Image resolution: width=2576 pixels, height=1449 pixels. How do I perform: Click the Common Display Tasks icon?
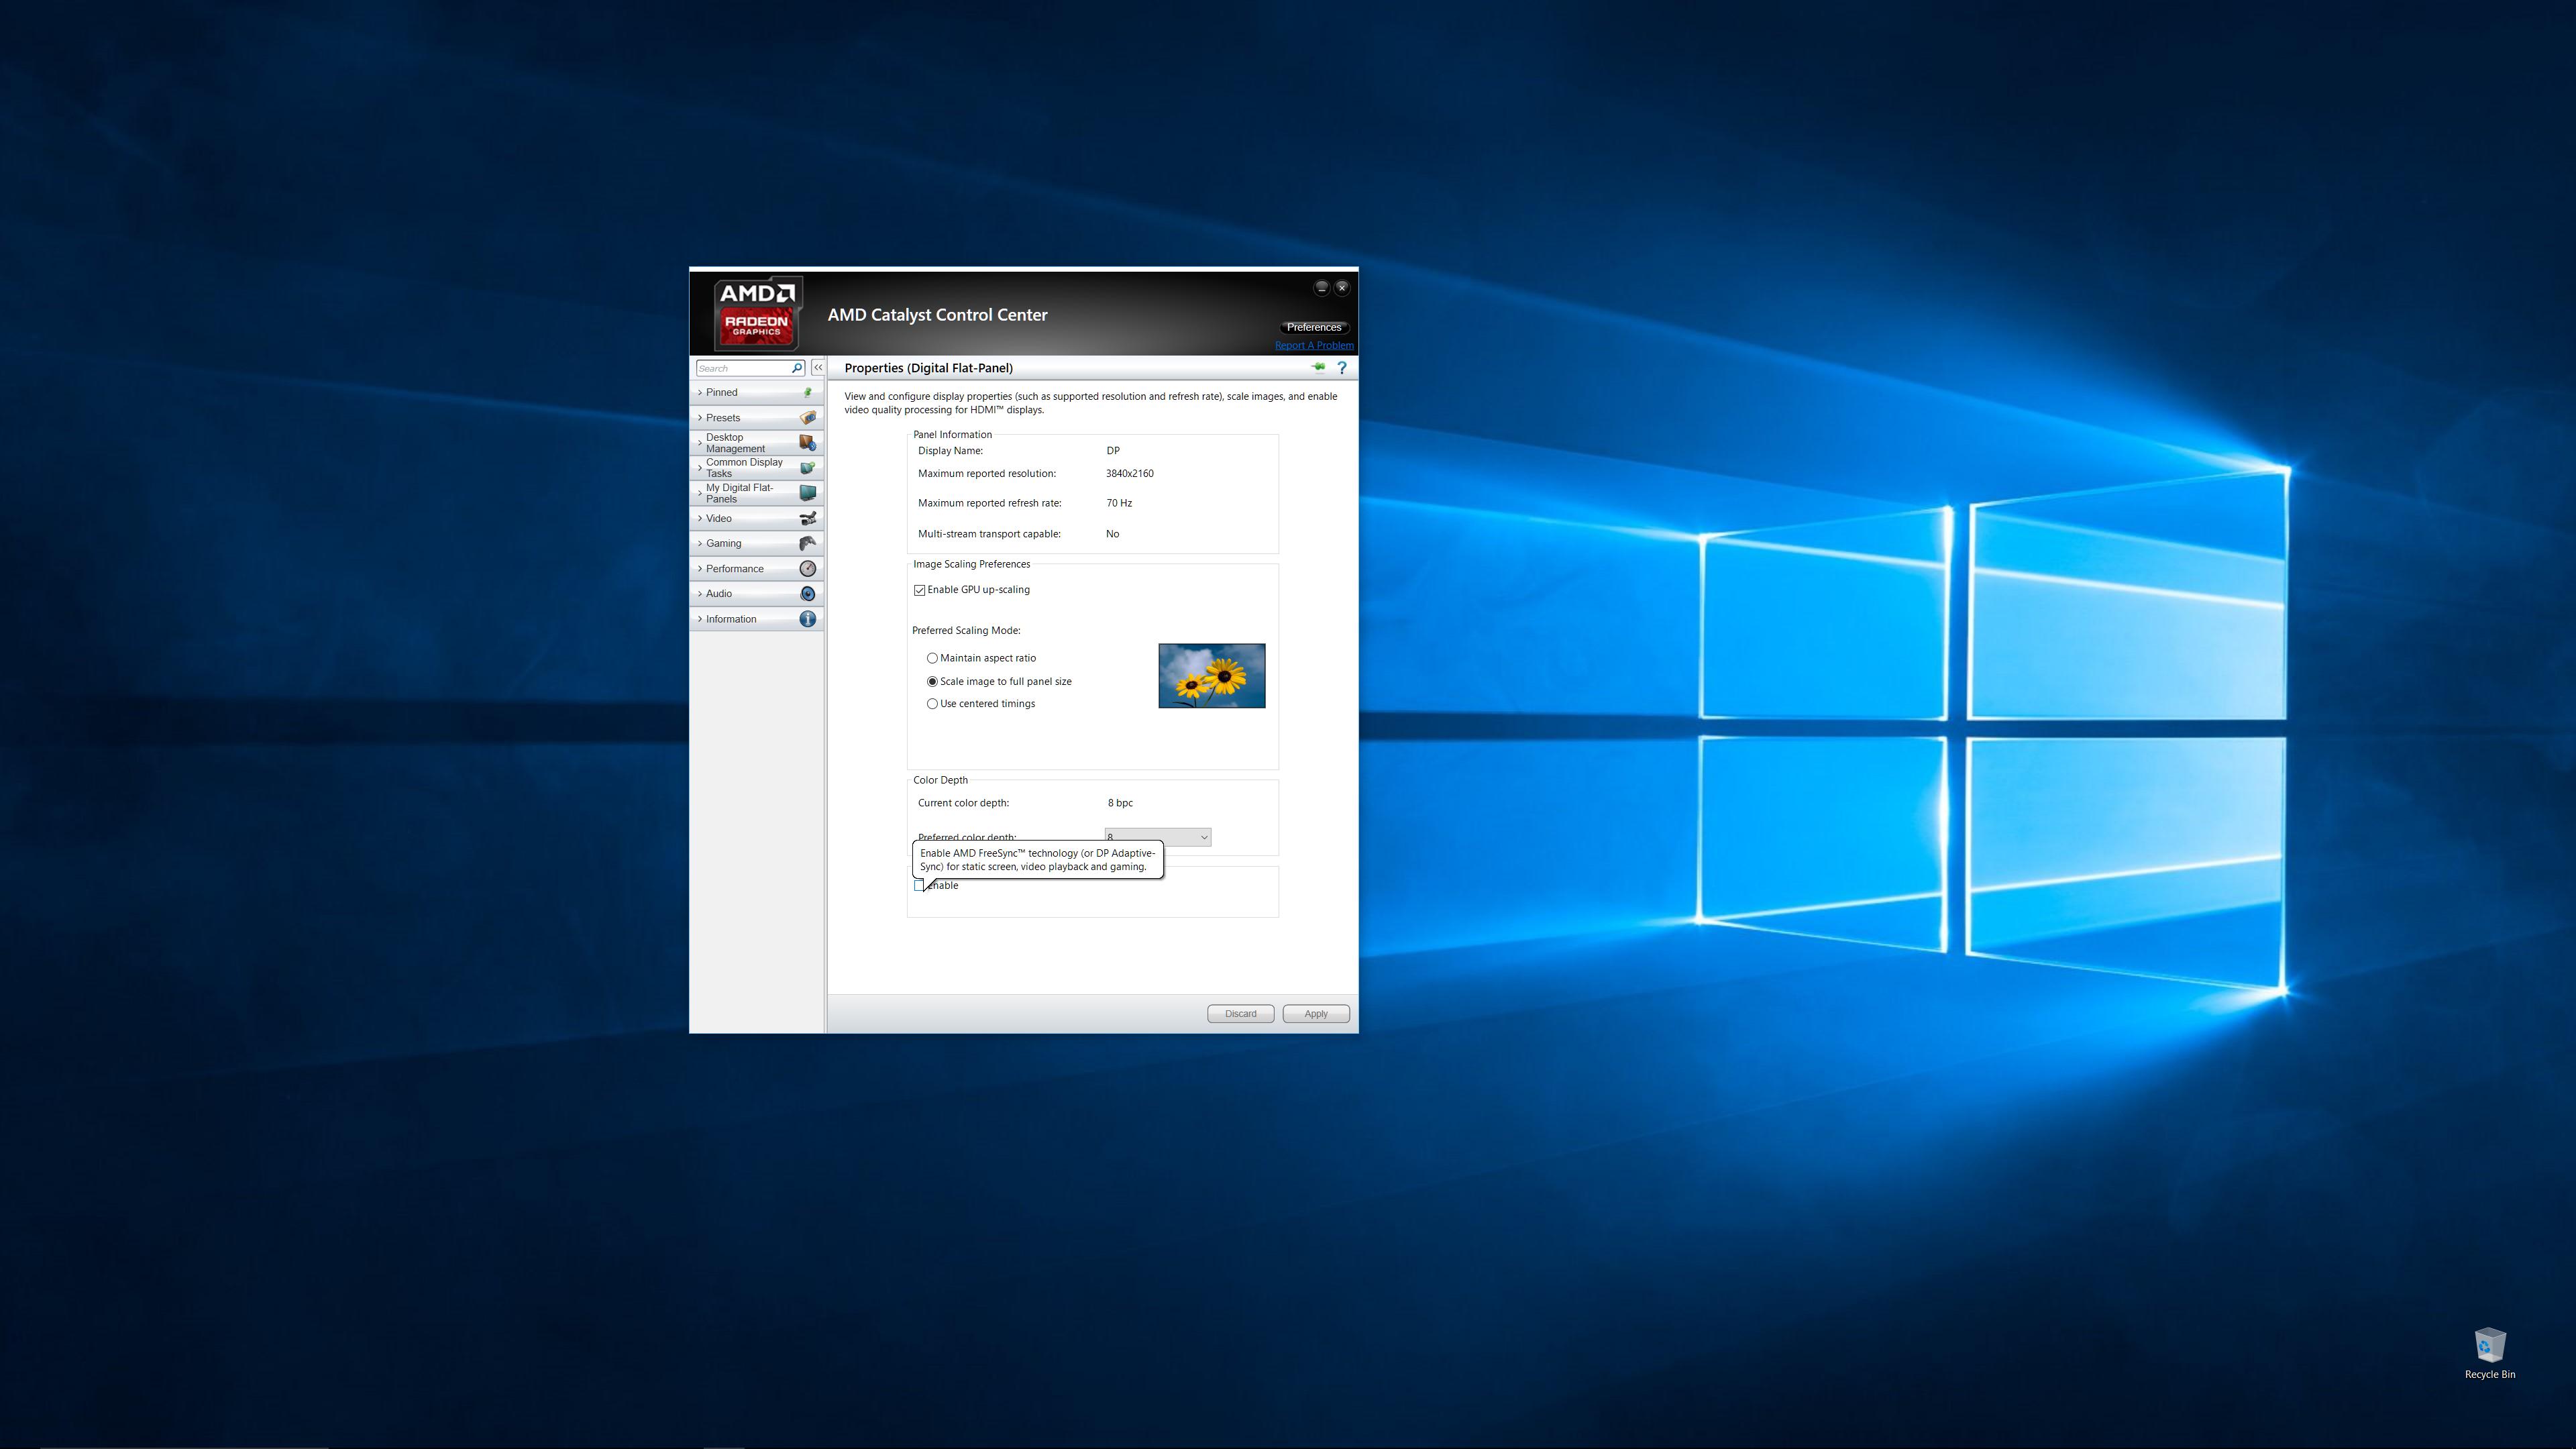pyautogui.click(x=807, y=468)
